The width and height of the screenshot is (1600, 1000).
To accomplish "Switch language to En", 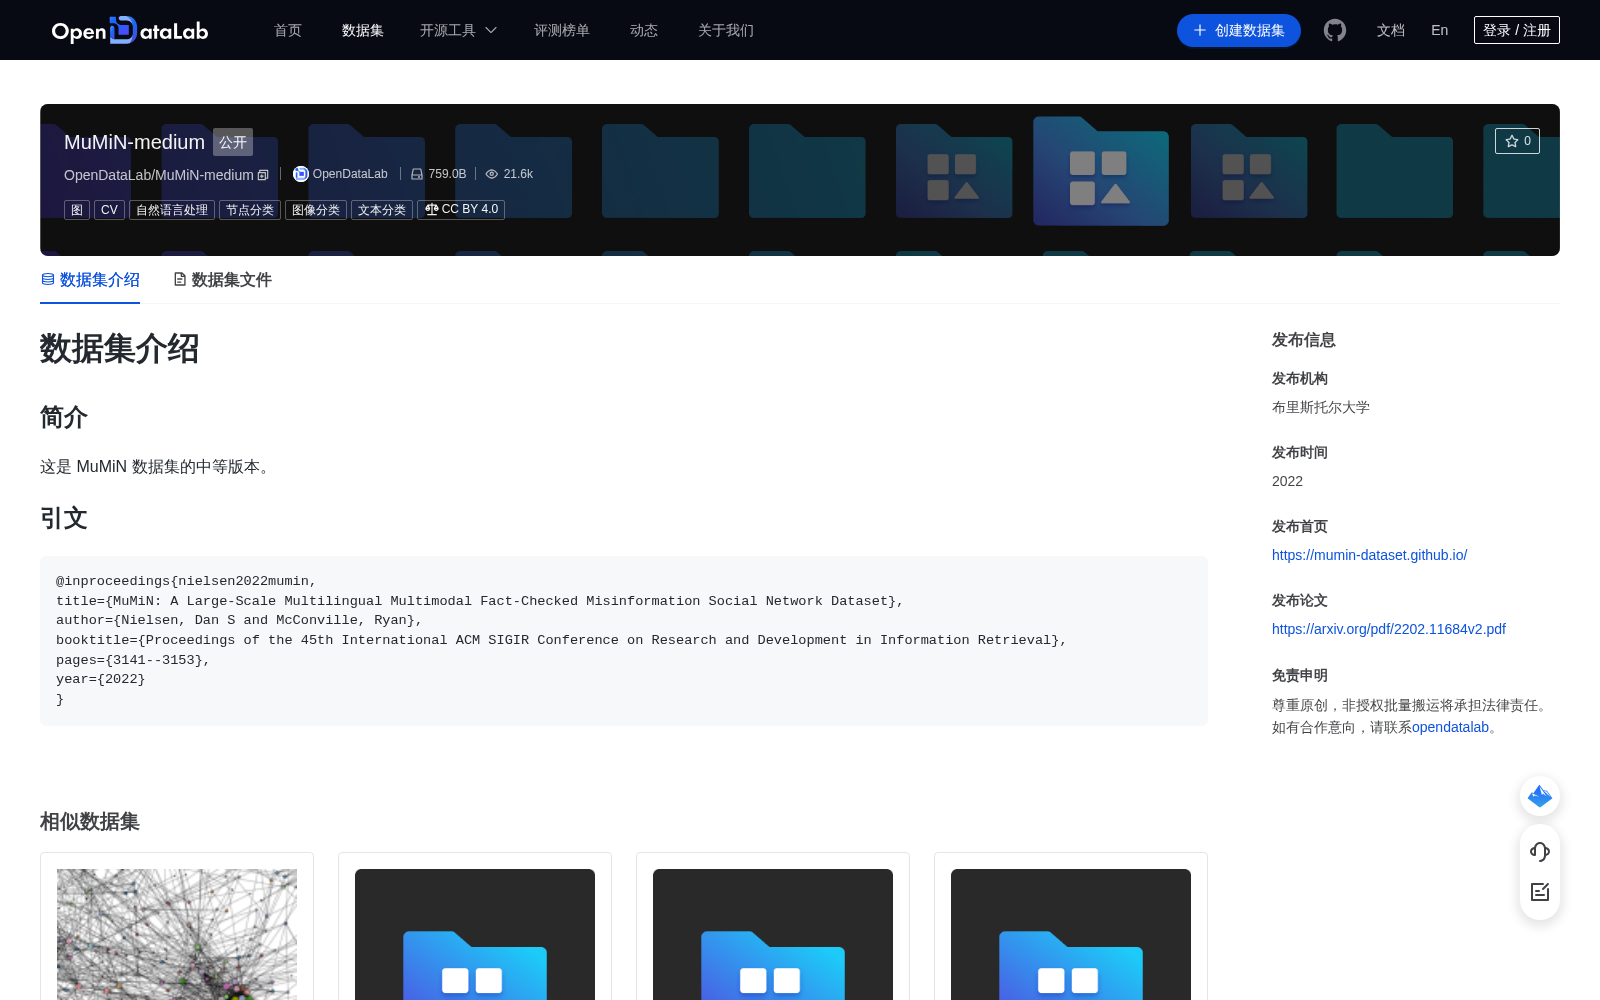I will pos(1440,30).
